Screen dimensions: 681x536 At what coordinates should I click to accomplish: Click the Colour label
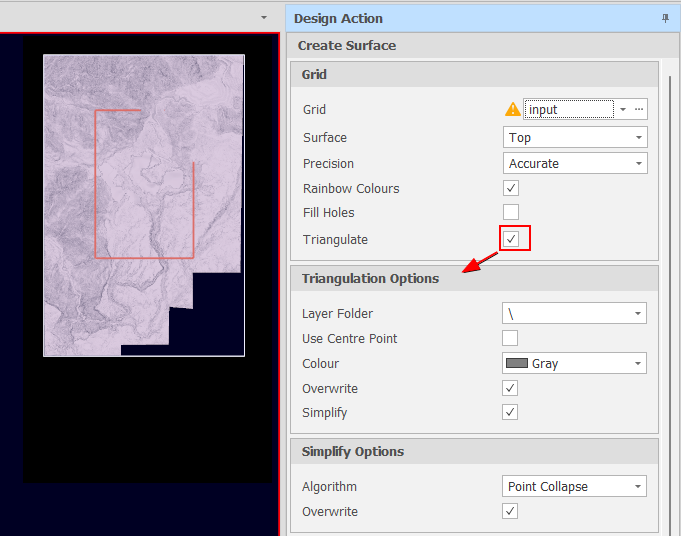pyautogui.click(x=320, y=364)
